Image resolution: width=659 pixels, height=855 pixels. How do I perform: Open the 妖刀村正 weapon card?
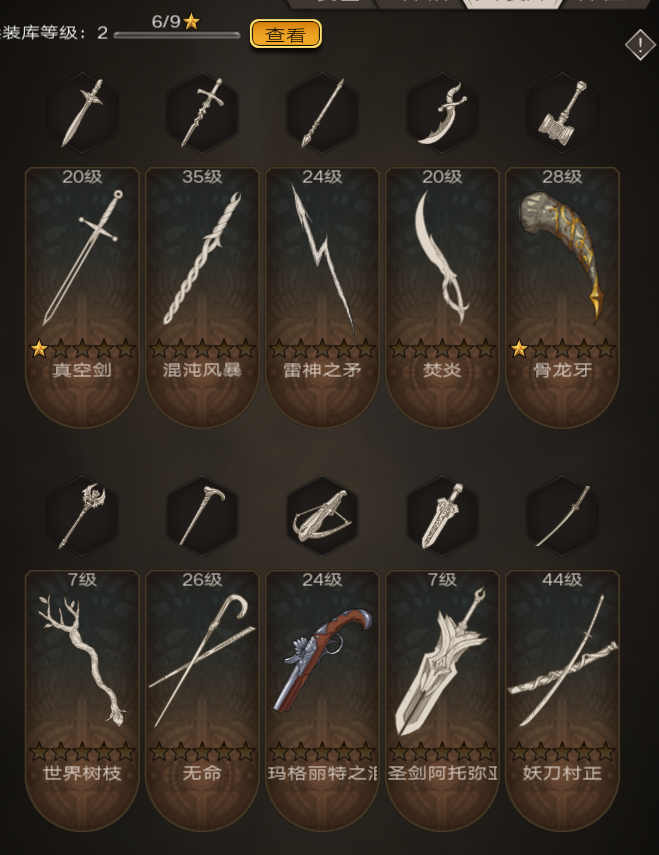tap(562, 701)
